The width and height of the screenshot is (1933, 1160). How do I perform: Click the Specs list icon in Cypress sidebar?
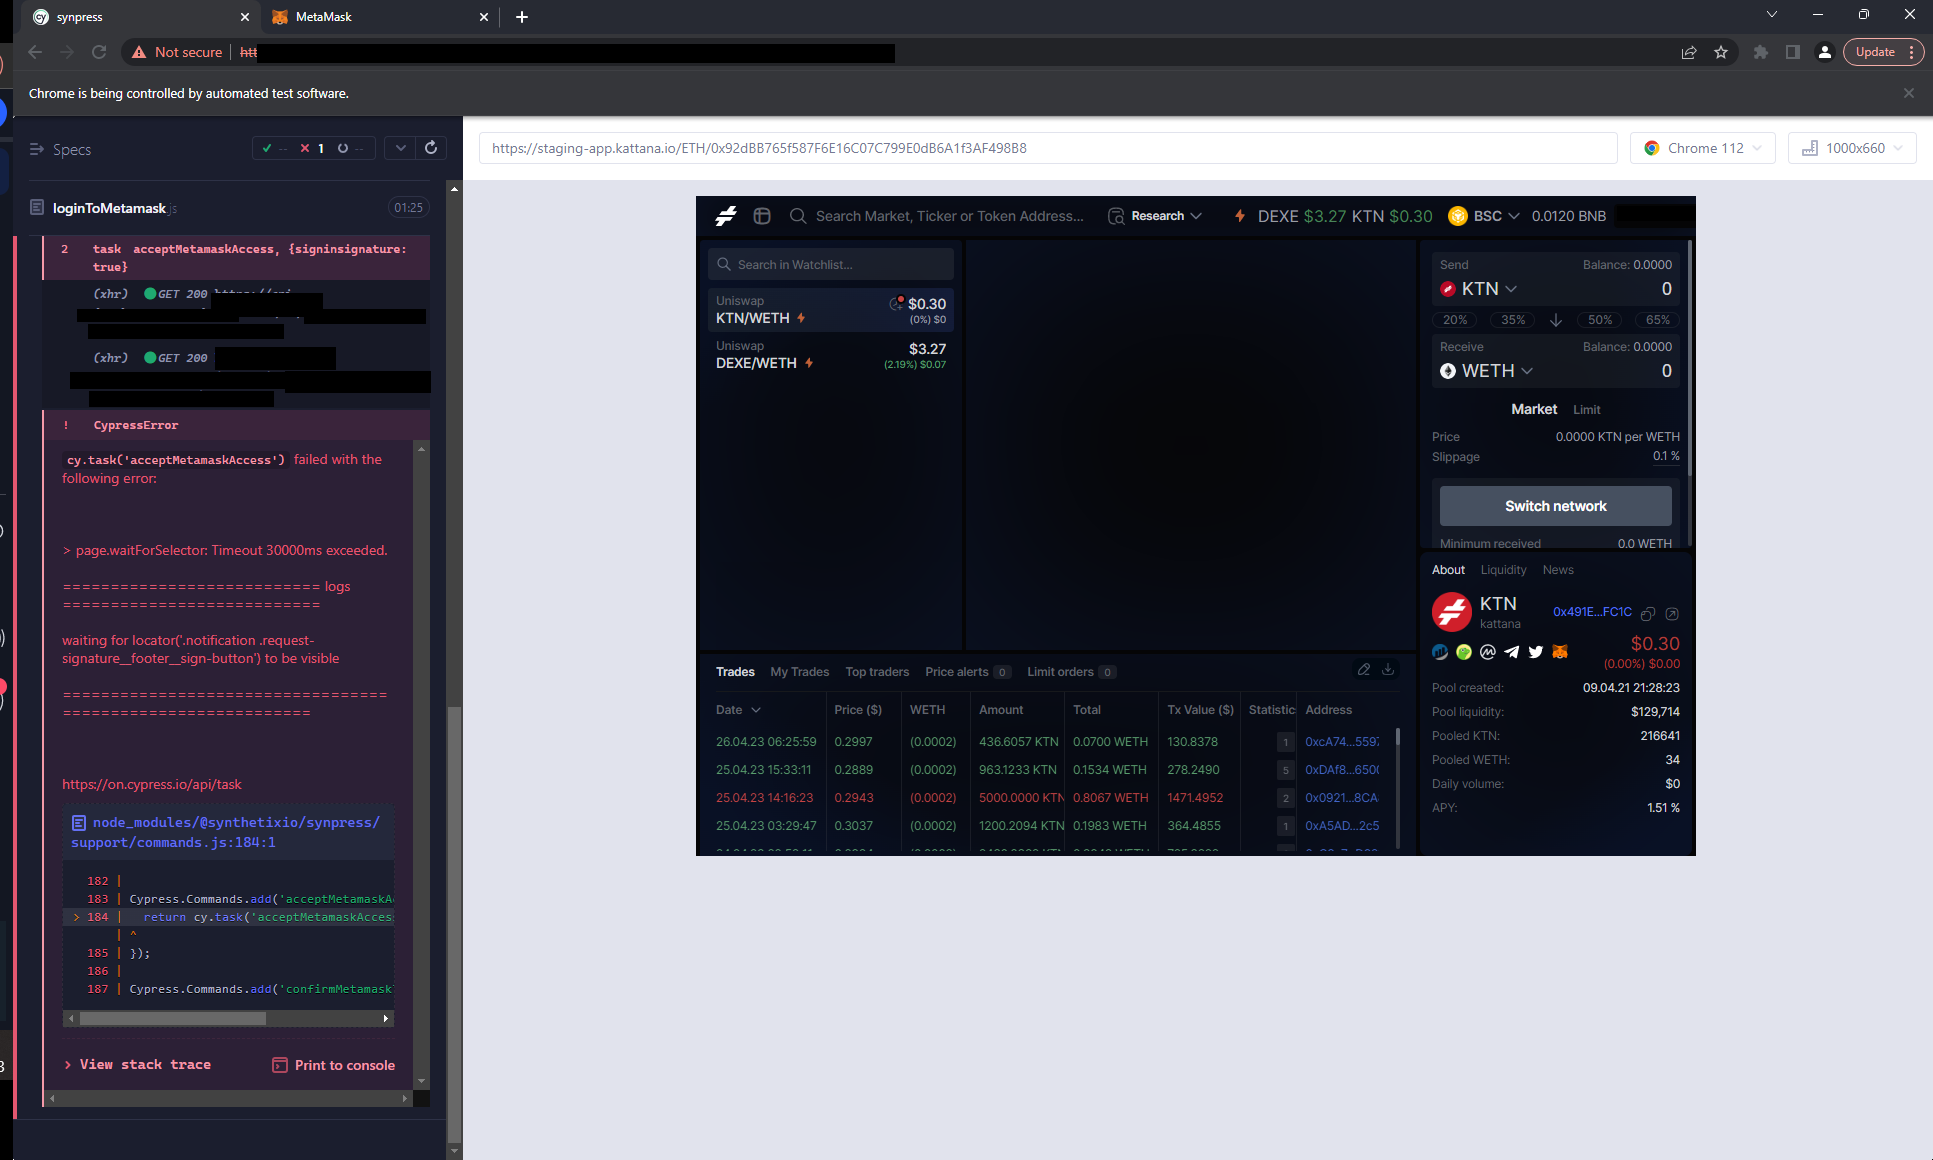[x=37, y=149]
